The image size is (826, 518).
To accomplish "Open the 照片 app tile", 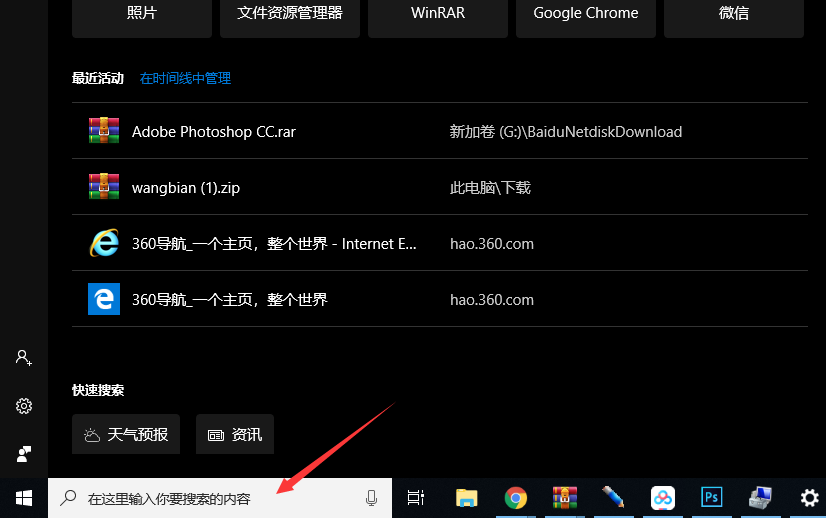I will point(142,14).
